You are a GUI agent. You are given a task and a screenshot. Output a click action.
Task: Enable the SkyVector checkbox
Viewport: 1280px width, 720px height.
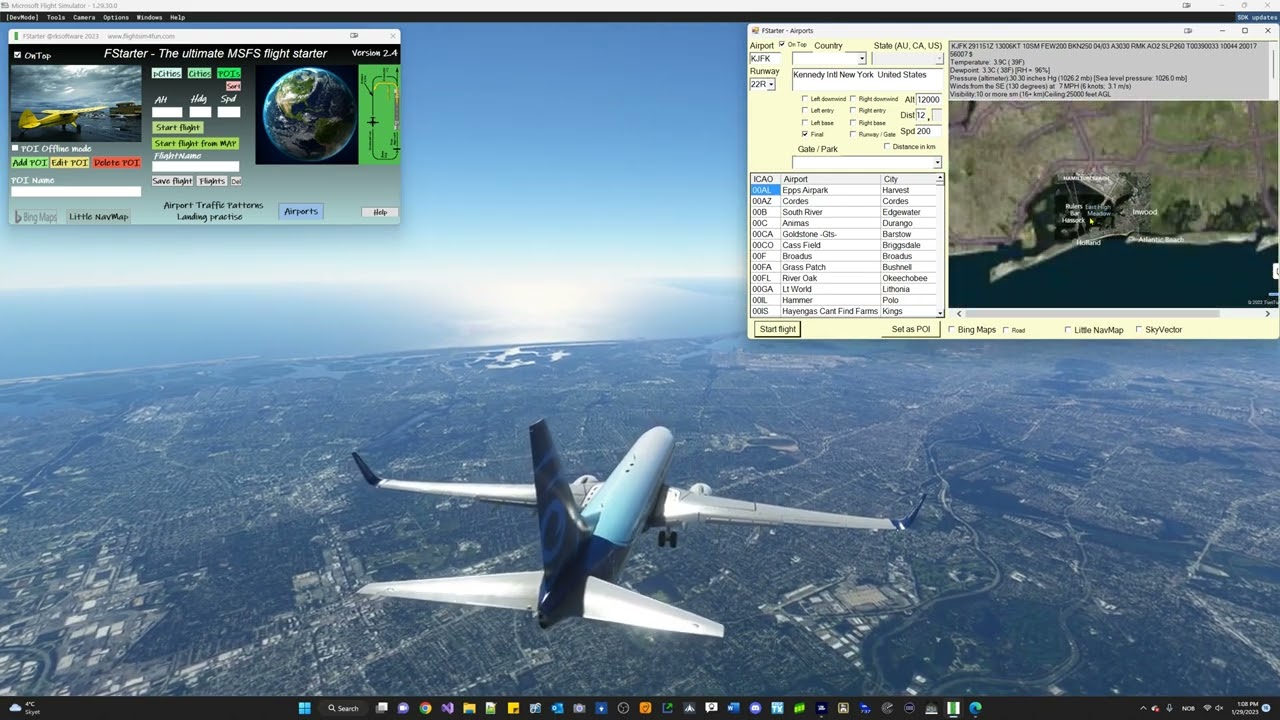[1139, 329]
